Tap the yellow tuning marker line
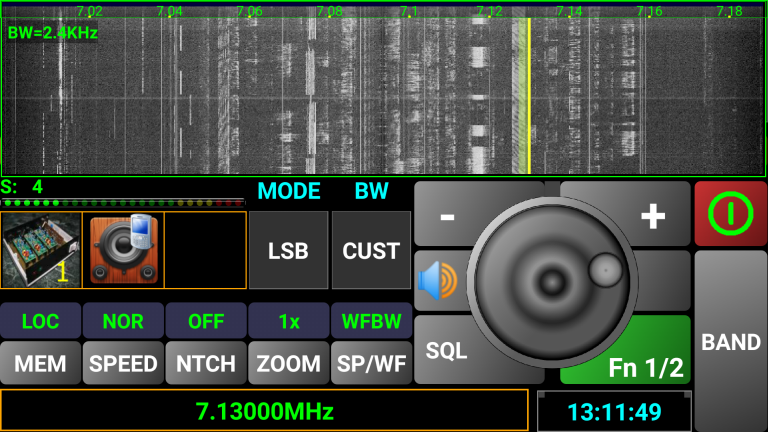The height and width of the screenshot is (432, 768). (x=529, y=96)
